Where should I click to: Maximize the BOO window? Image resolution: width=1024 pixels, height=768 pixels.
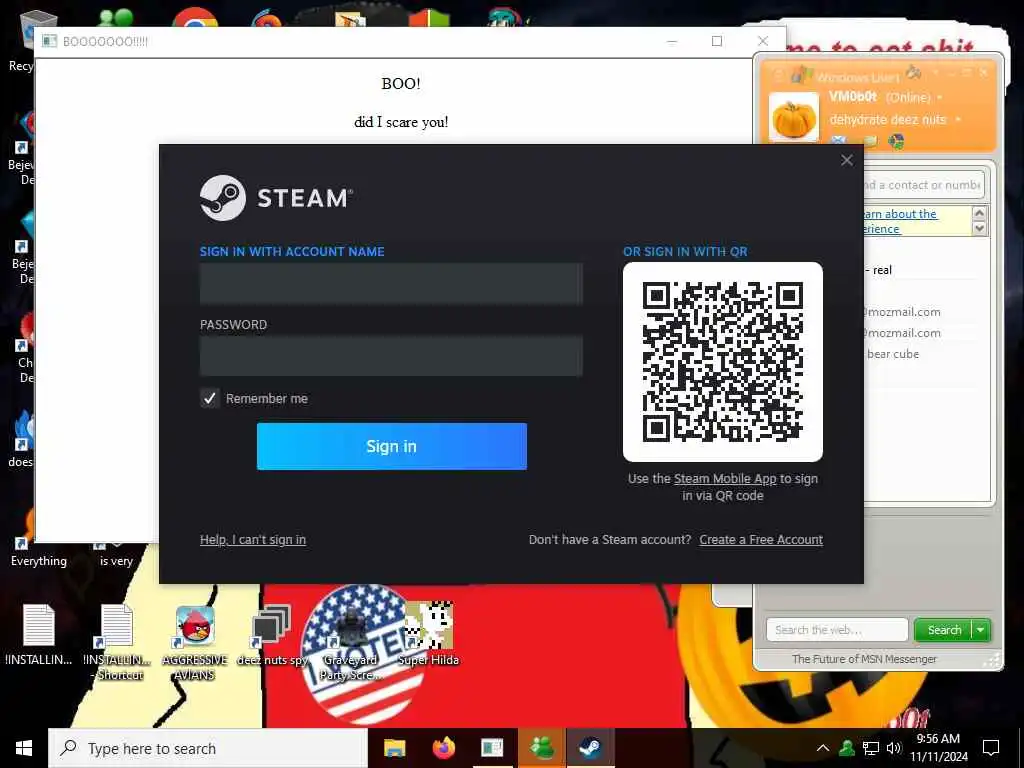pyautogui.click(x=717, y=41)
